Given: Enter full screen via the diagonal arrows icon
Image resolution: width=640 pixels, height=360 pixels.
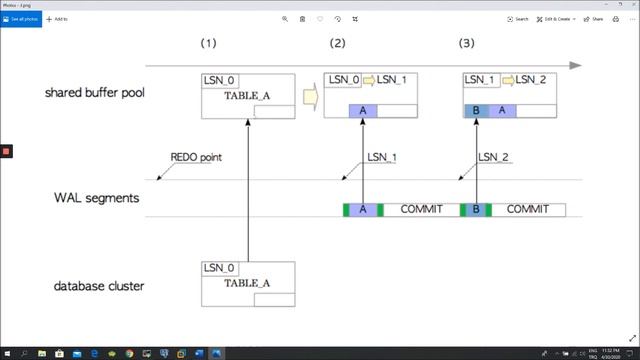Looking at the screenshot, I should pyautogui.click(x=632, y=338).
